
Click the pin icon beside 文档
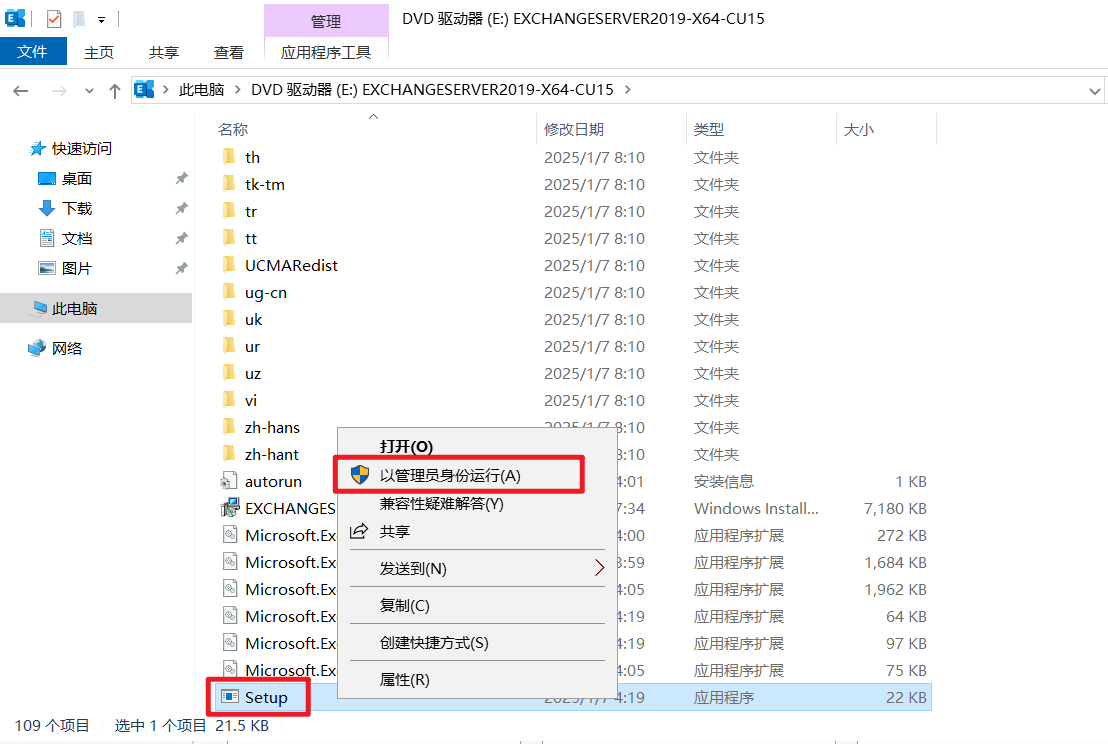pos(182,239)
